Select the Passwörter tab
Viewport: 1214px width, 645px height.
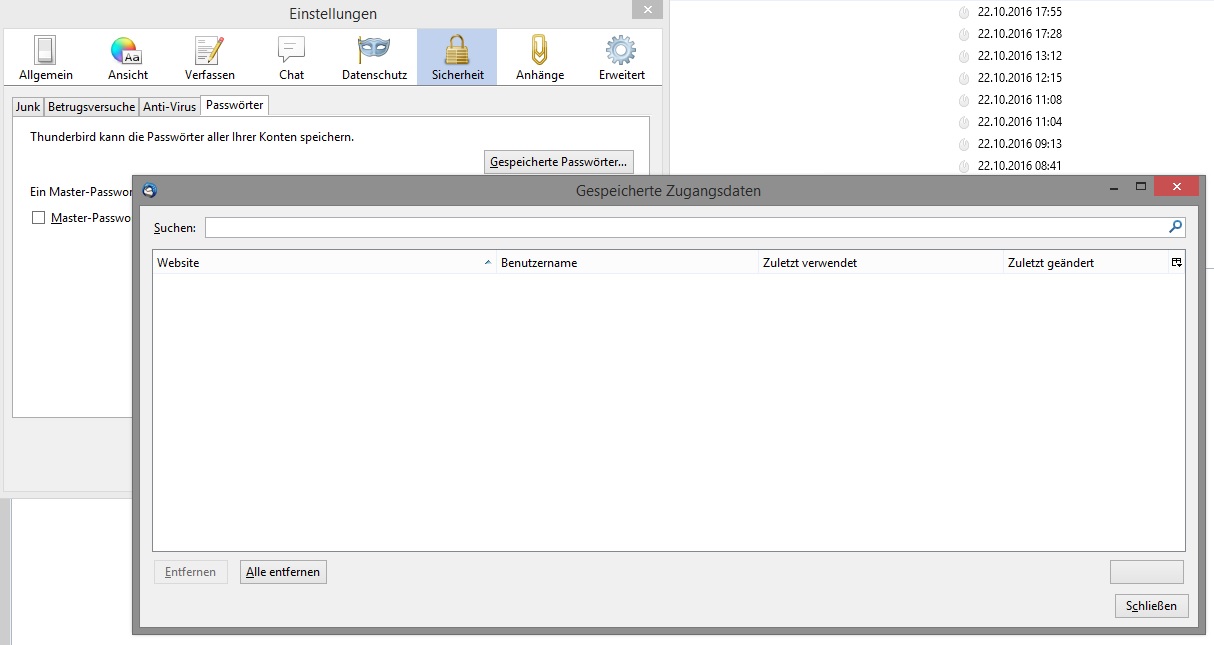pyautogui.click(x=235, y=105)
